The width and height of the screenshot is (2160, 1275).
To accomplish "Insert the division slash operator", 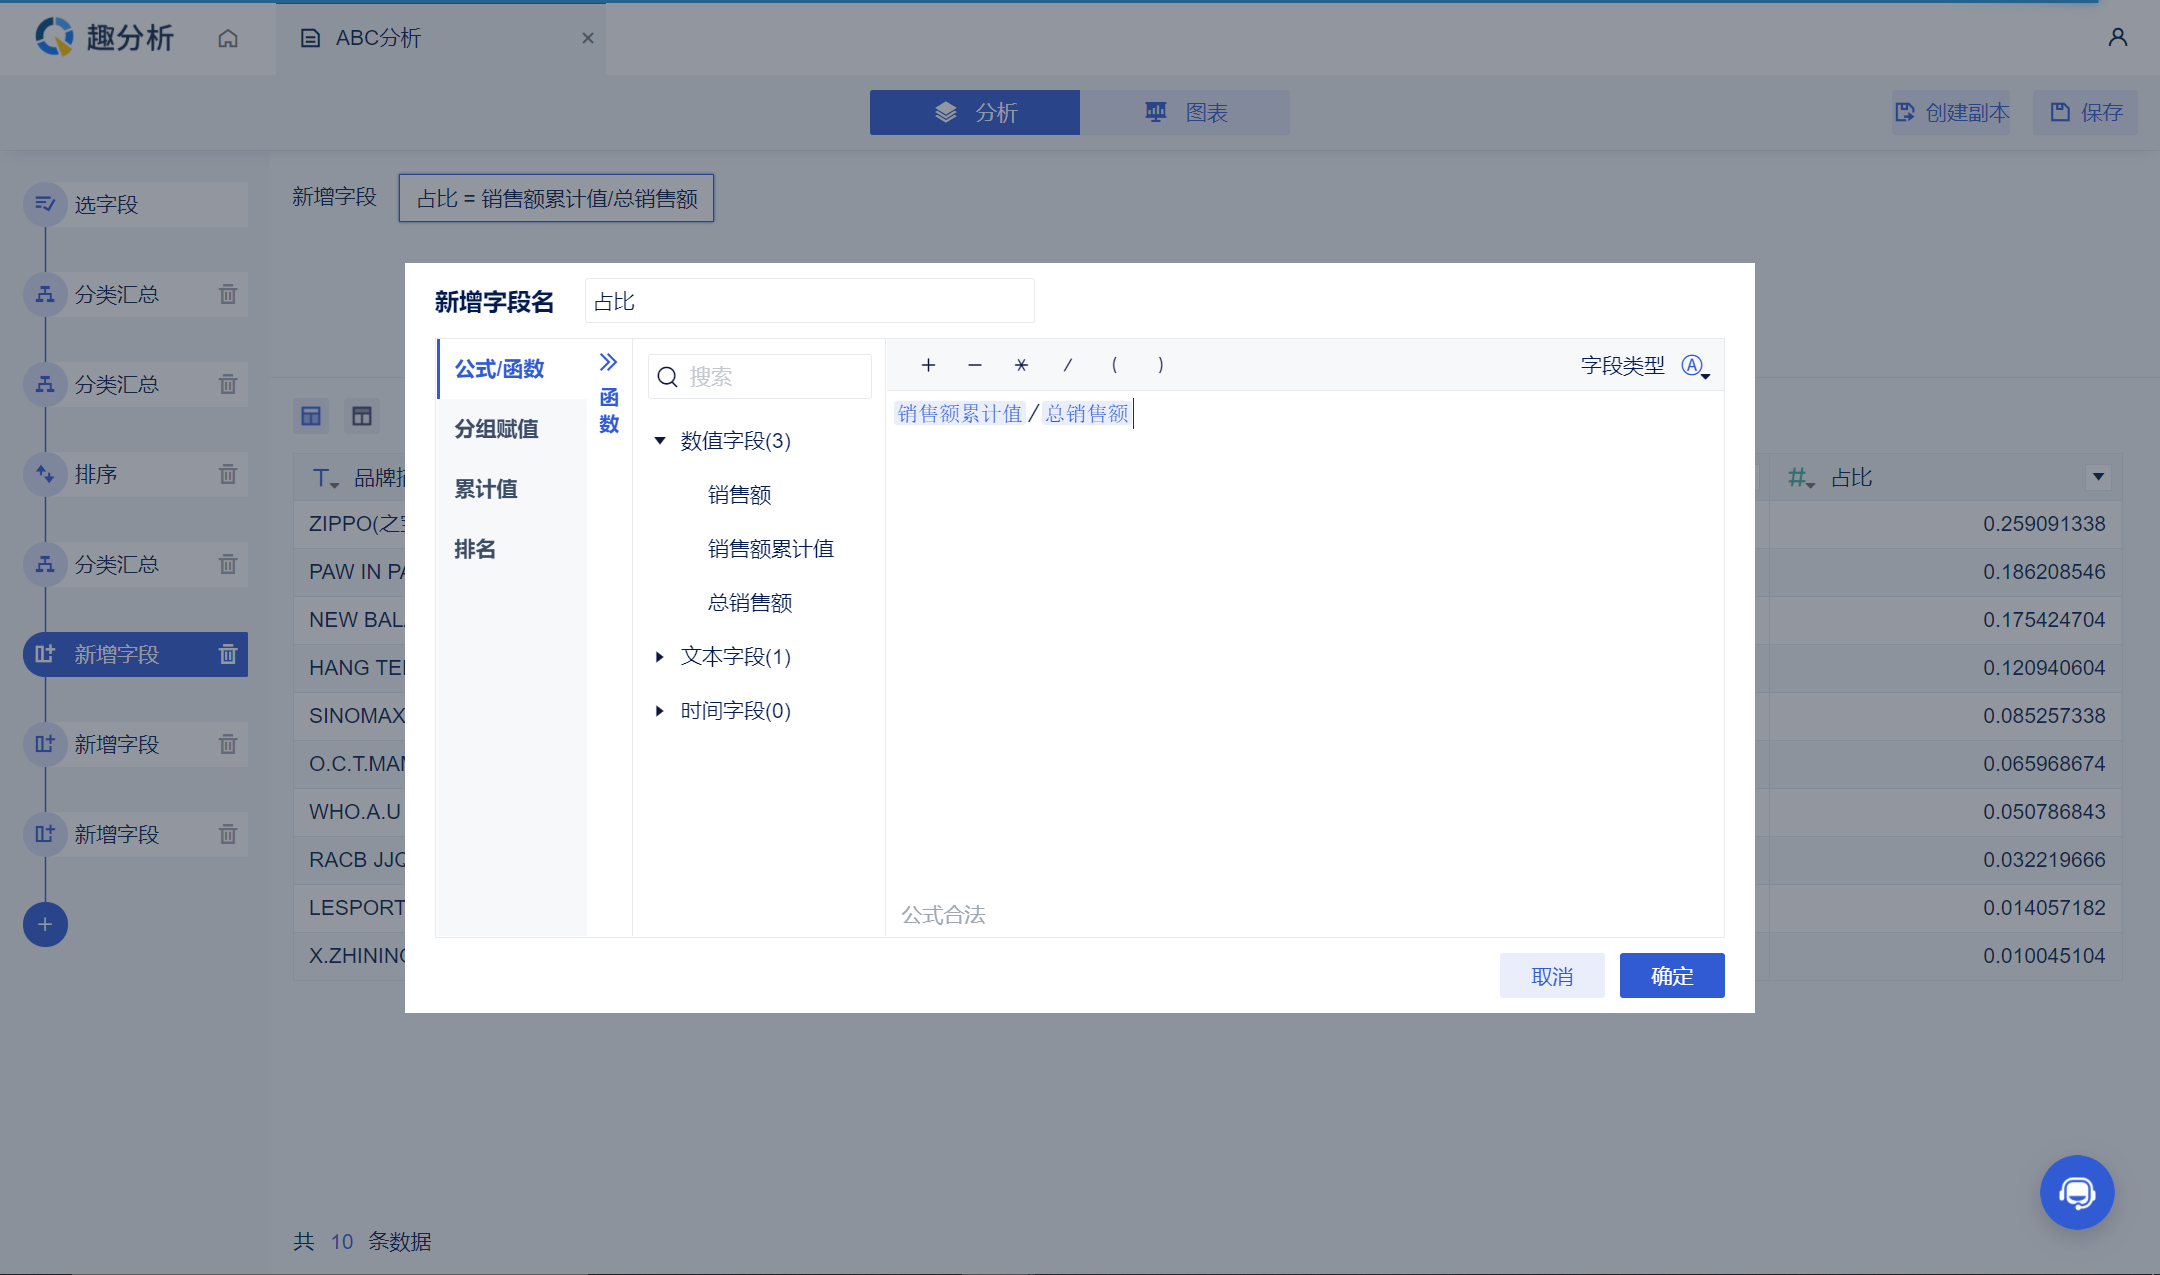I will click(x=1067, y=365).
